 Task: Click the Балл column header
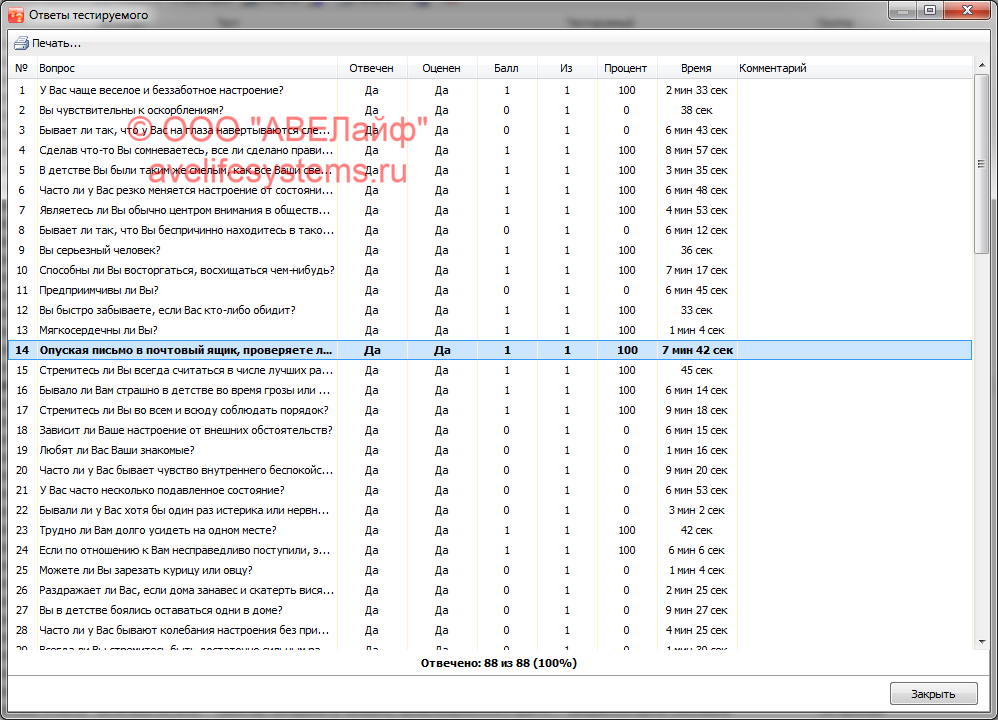[x=506, y=68]
